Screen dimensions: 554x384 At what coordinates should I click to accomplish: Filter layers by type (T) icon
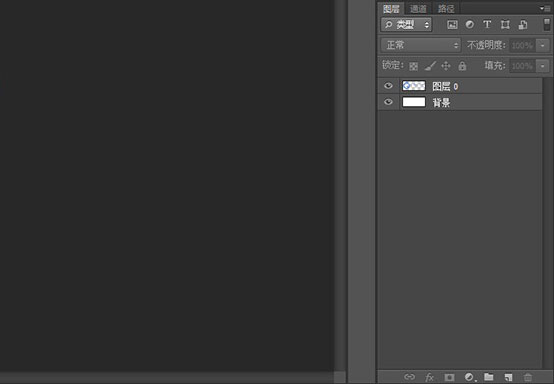click(487, 24)
